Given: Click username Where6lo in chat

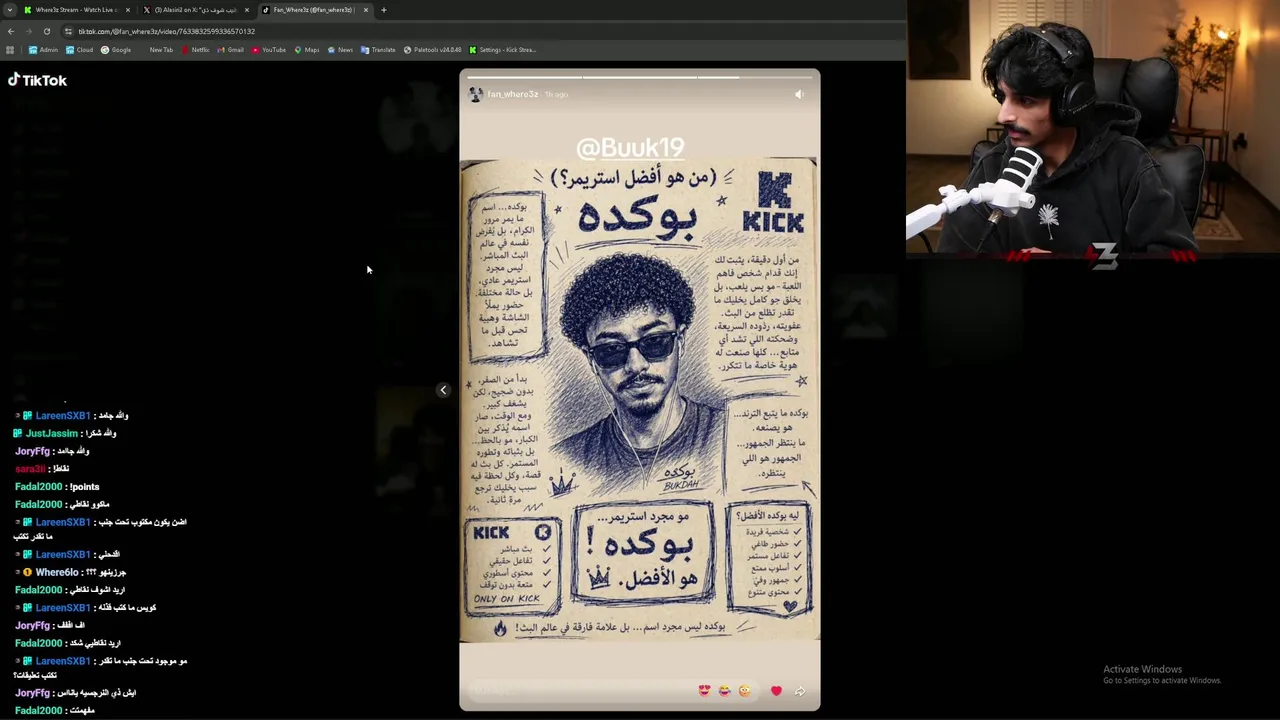Looking at the screenshot, I should pyautogui.click(x=57, y=572).
